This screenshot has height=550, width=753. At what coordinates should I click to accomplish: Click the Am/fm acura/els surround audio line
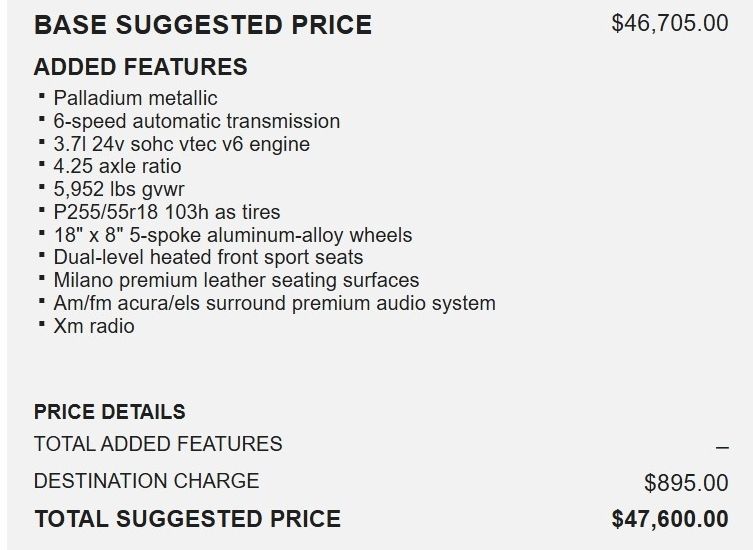[274, 303]
